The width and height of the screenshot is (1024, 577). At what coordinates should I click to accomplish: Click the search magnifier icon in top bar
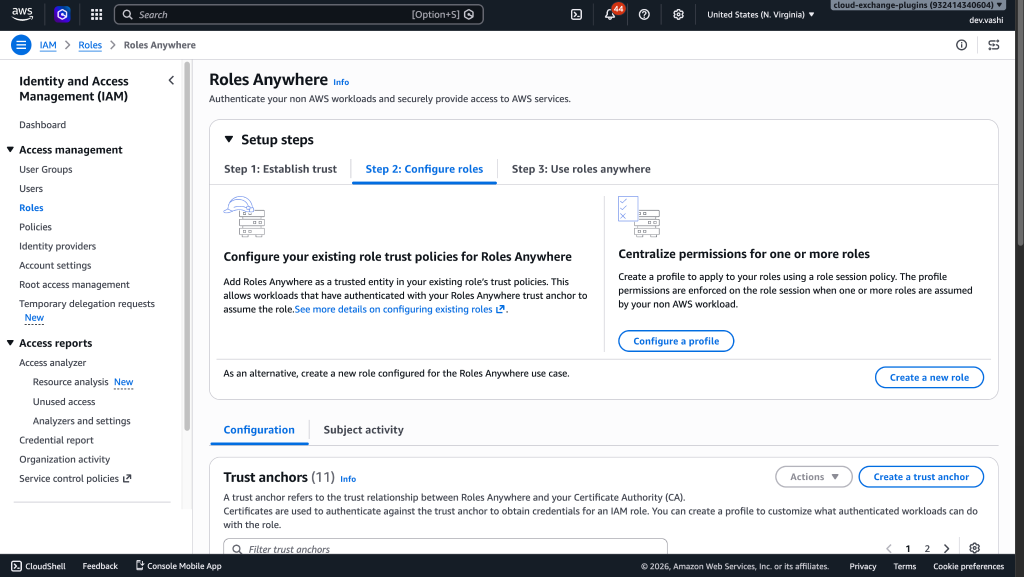[127, 14]
